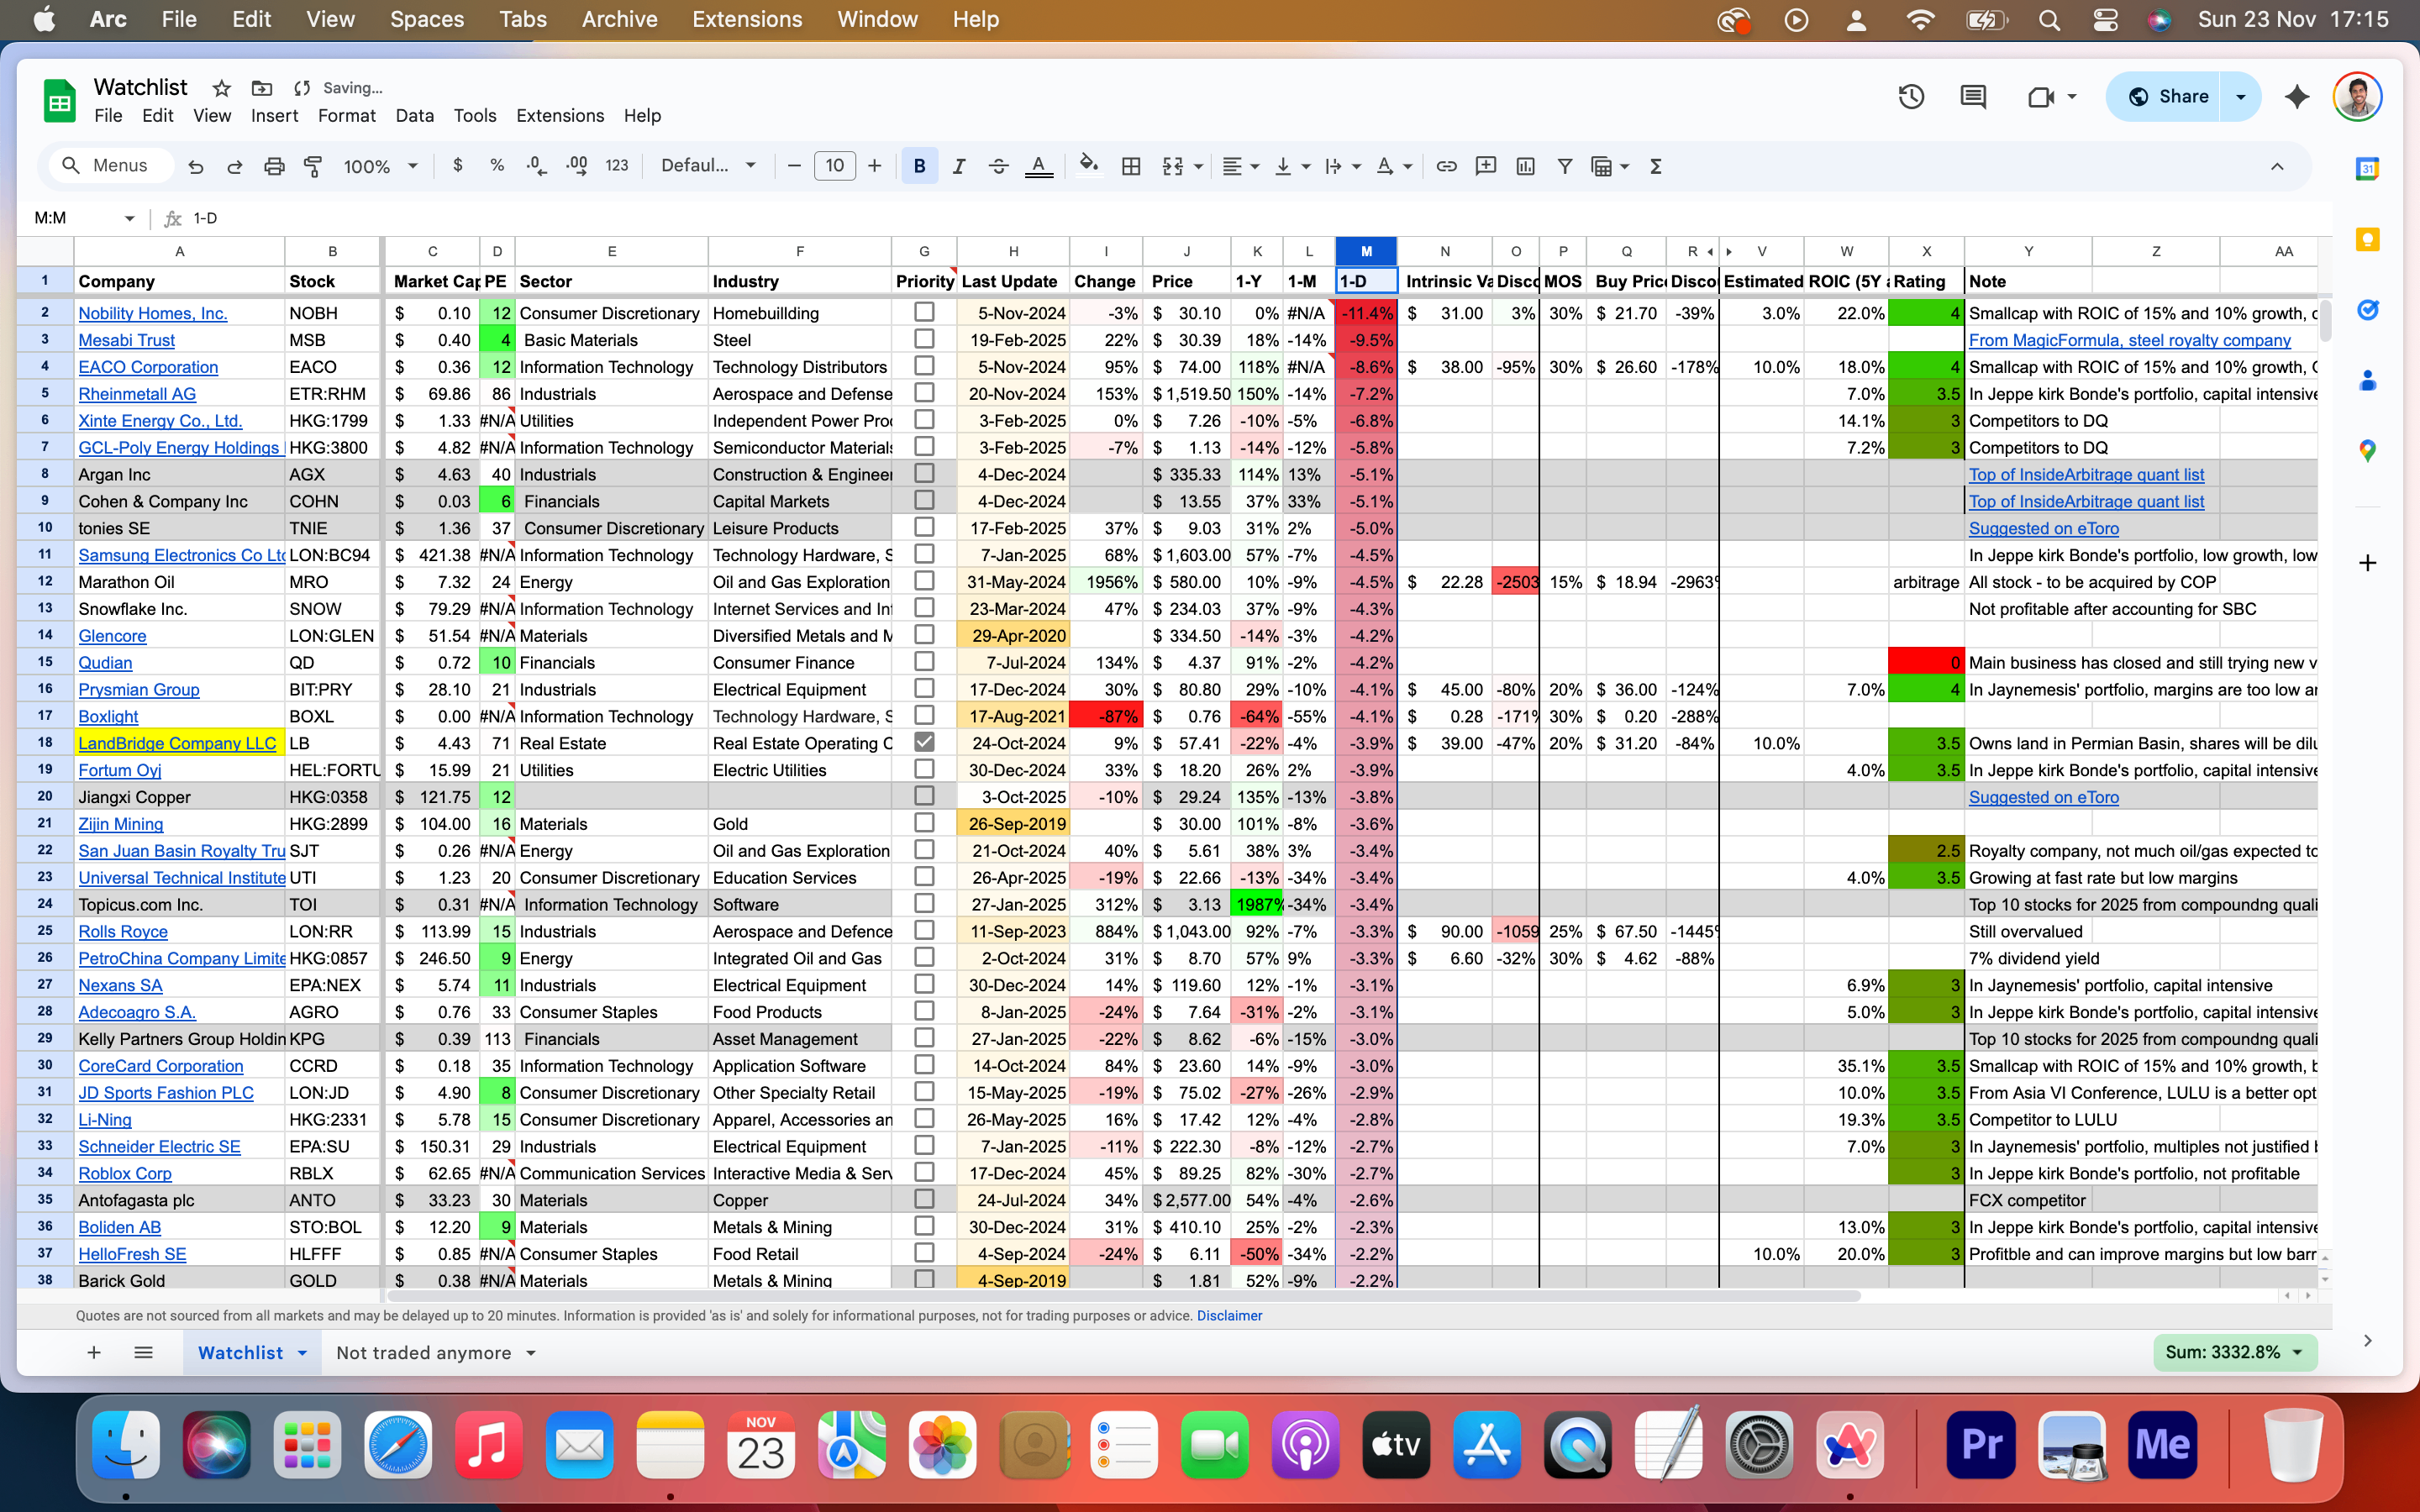This screenshot has width=2420, height=1512.
Task: Toggle strikethrough formatting
Action: [998, 166]
